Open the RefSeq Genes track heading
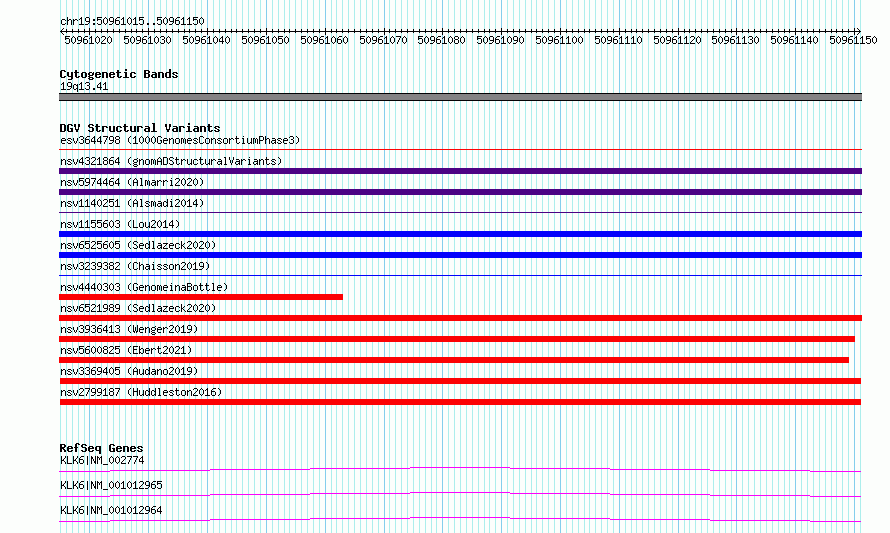This screenshot has height=533, width=890. pyautogui.click(x=101, y=448)
